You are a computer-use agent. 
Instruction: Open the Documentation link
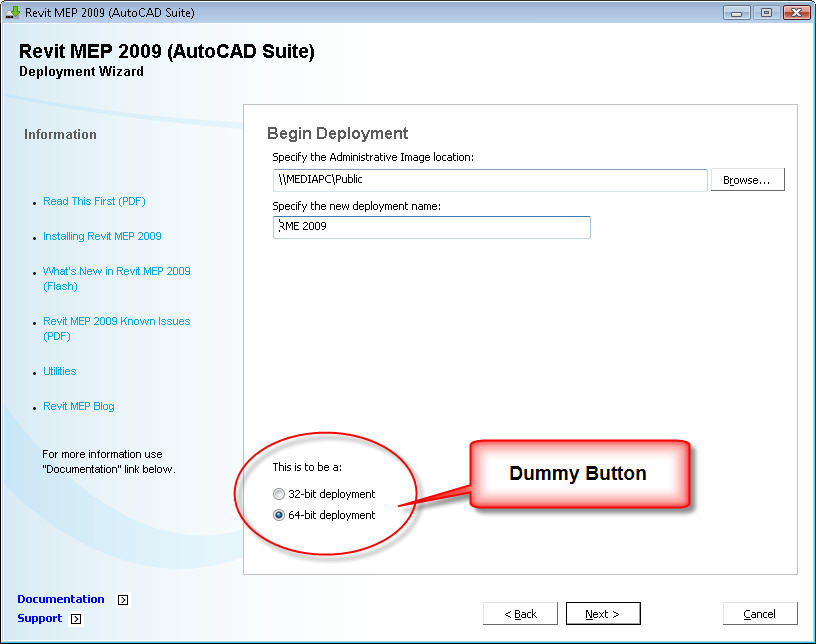point(61,599)
